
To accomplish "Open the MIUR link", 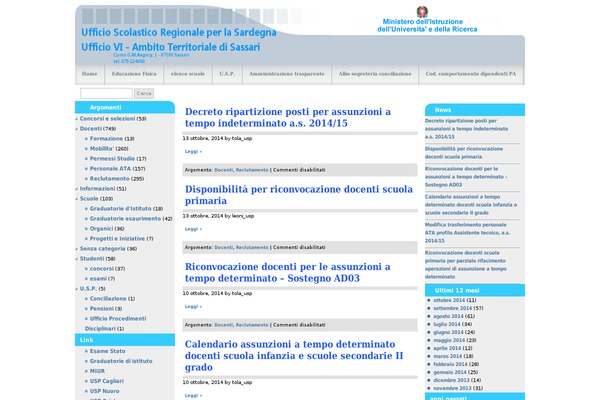I will coord(97,371).
